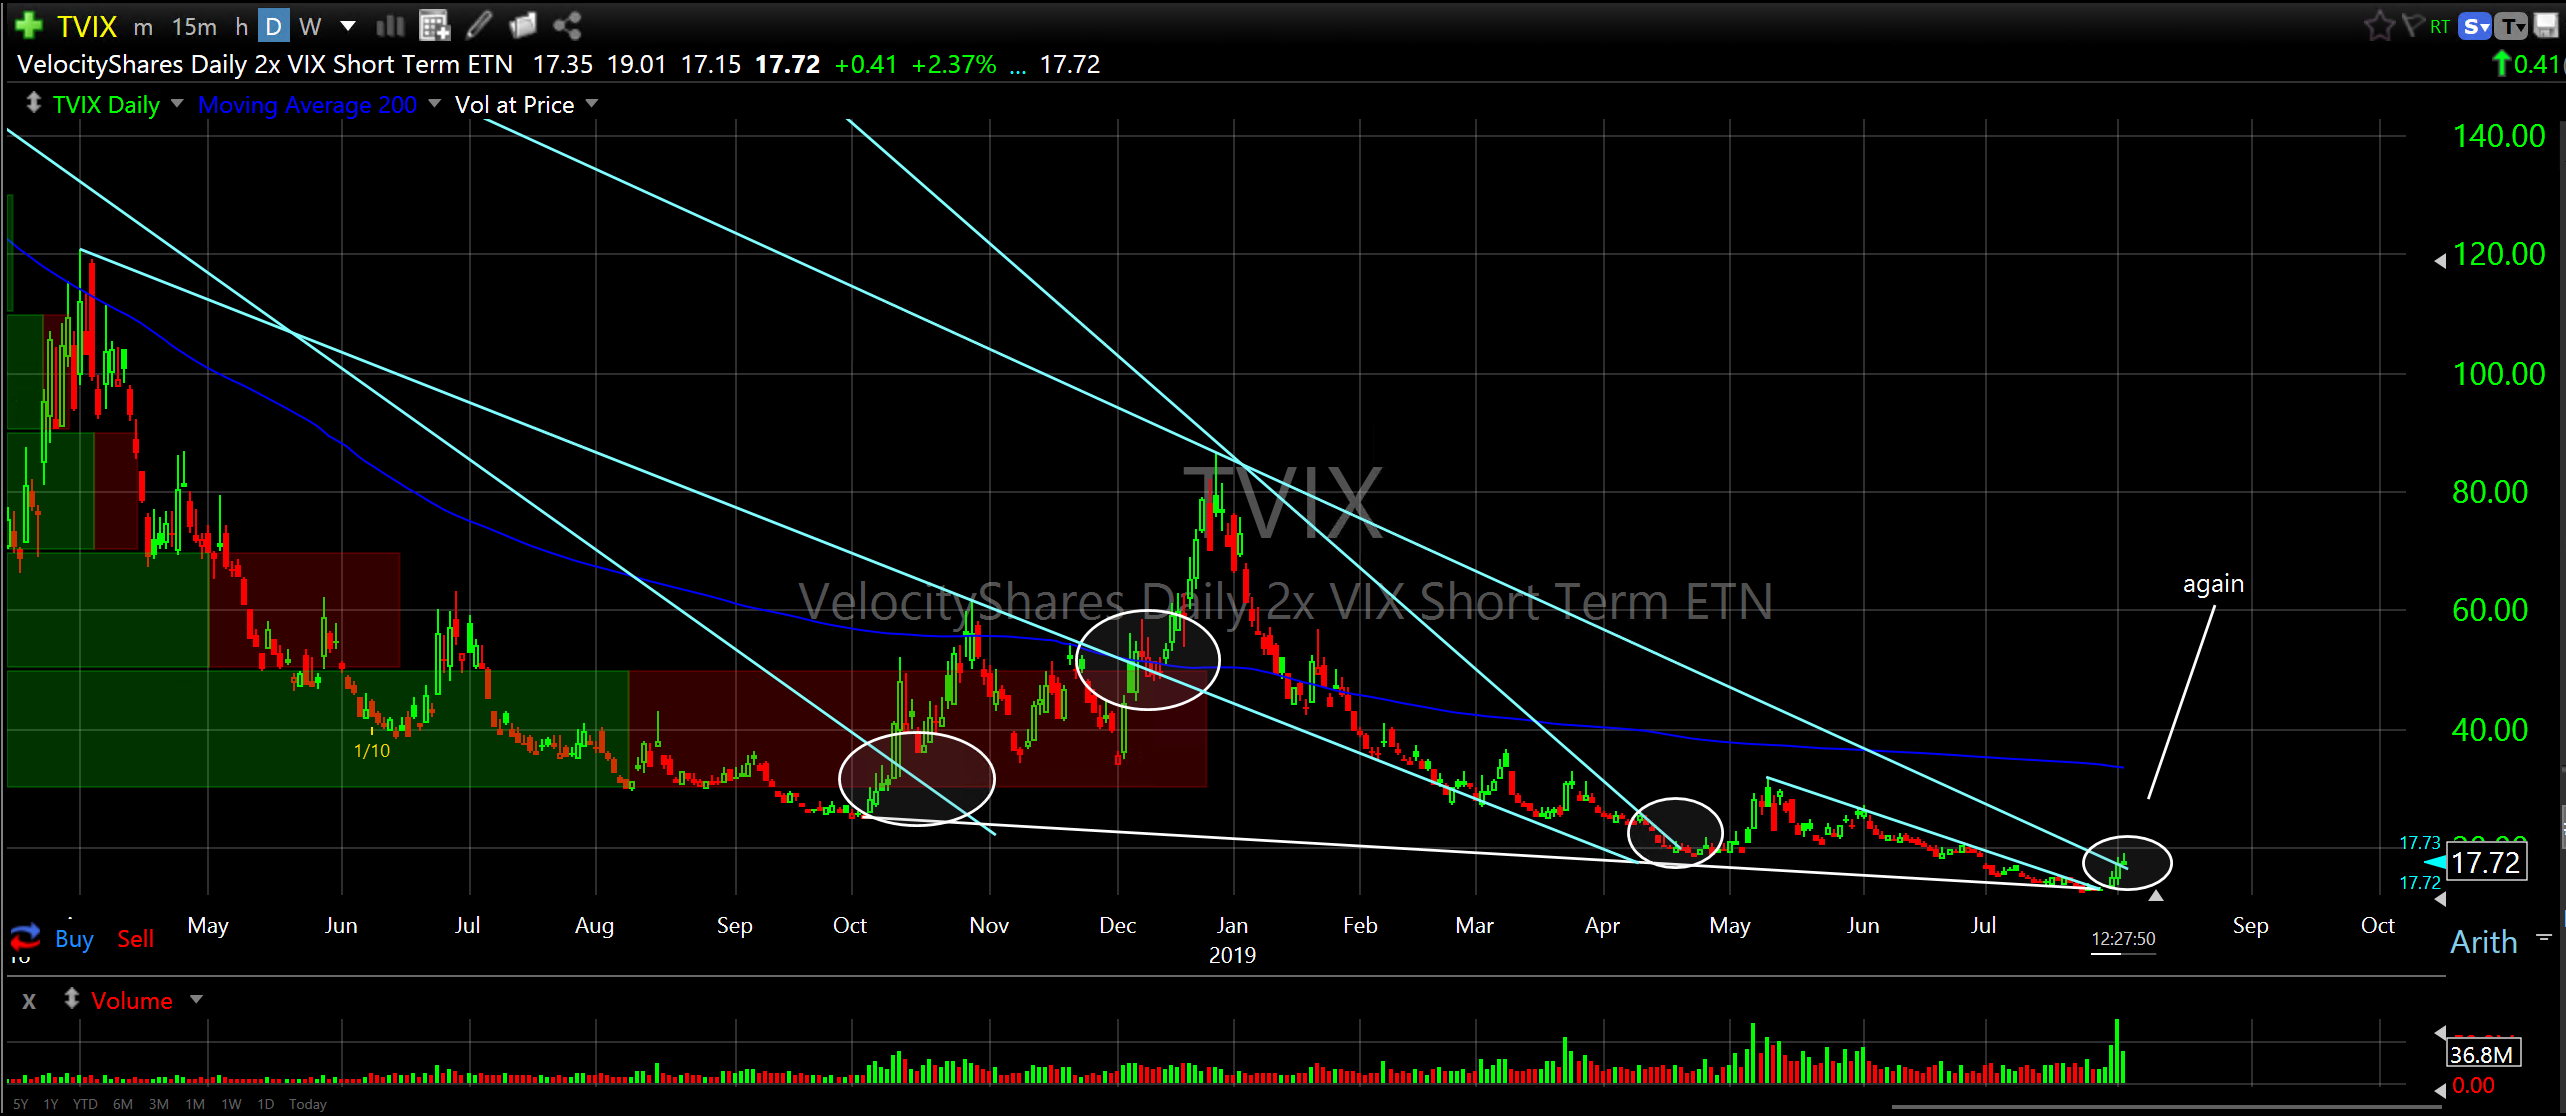Switch scale mode via Arith label
Viewport: 2566px width, 1116px height.
[2483, 942]
